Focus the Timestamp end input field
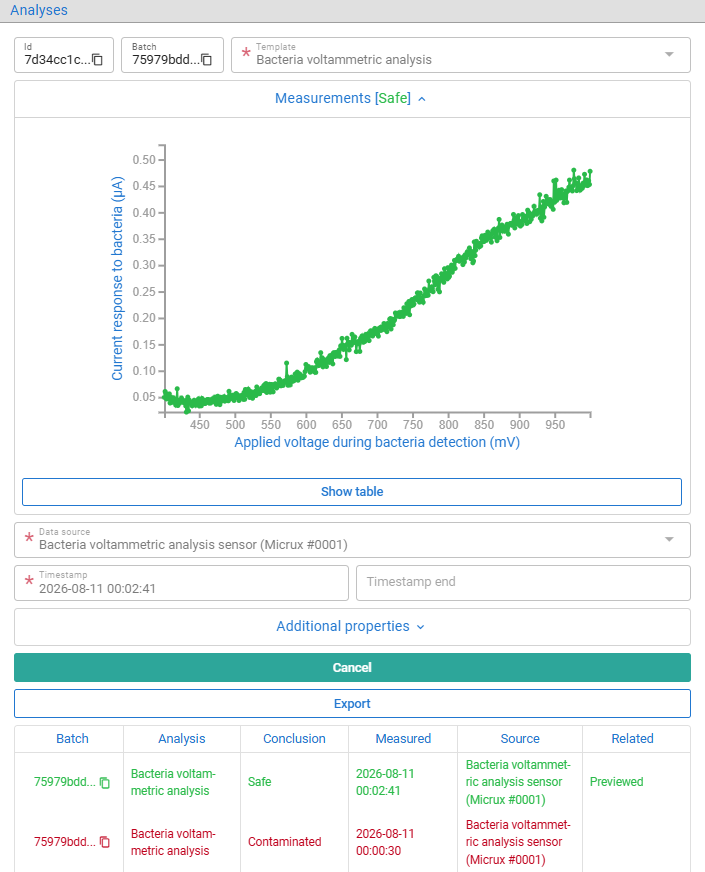 [523, 583]
